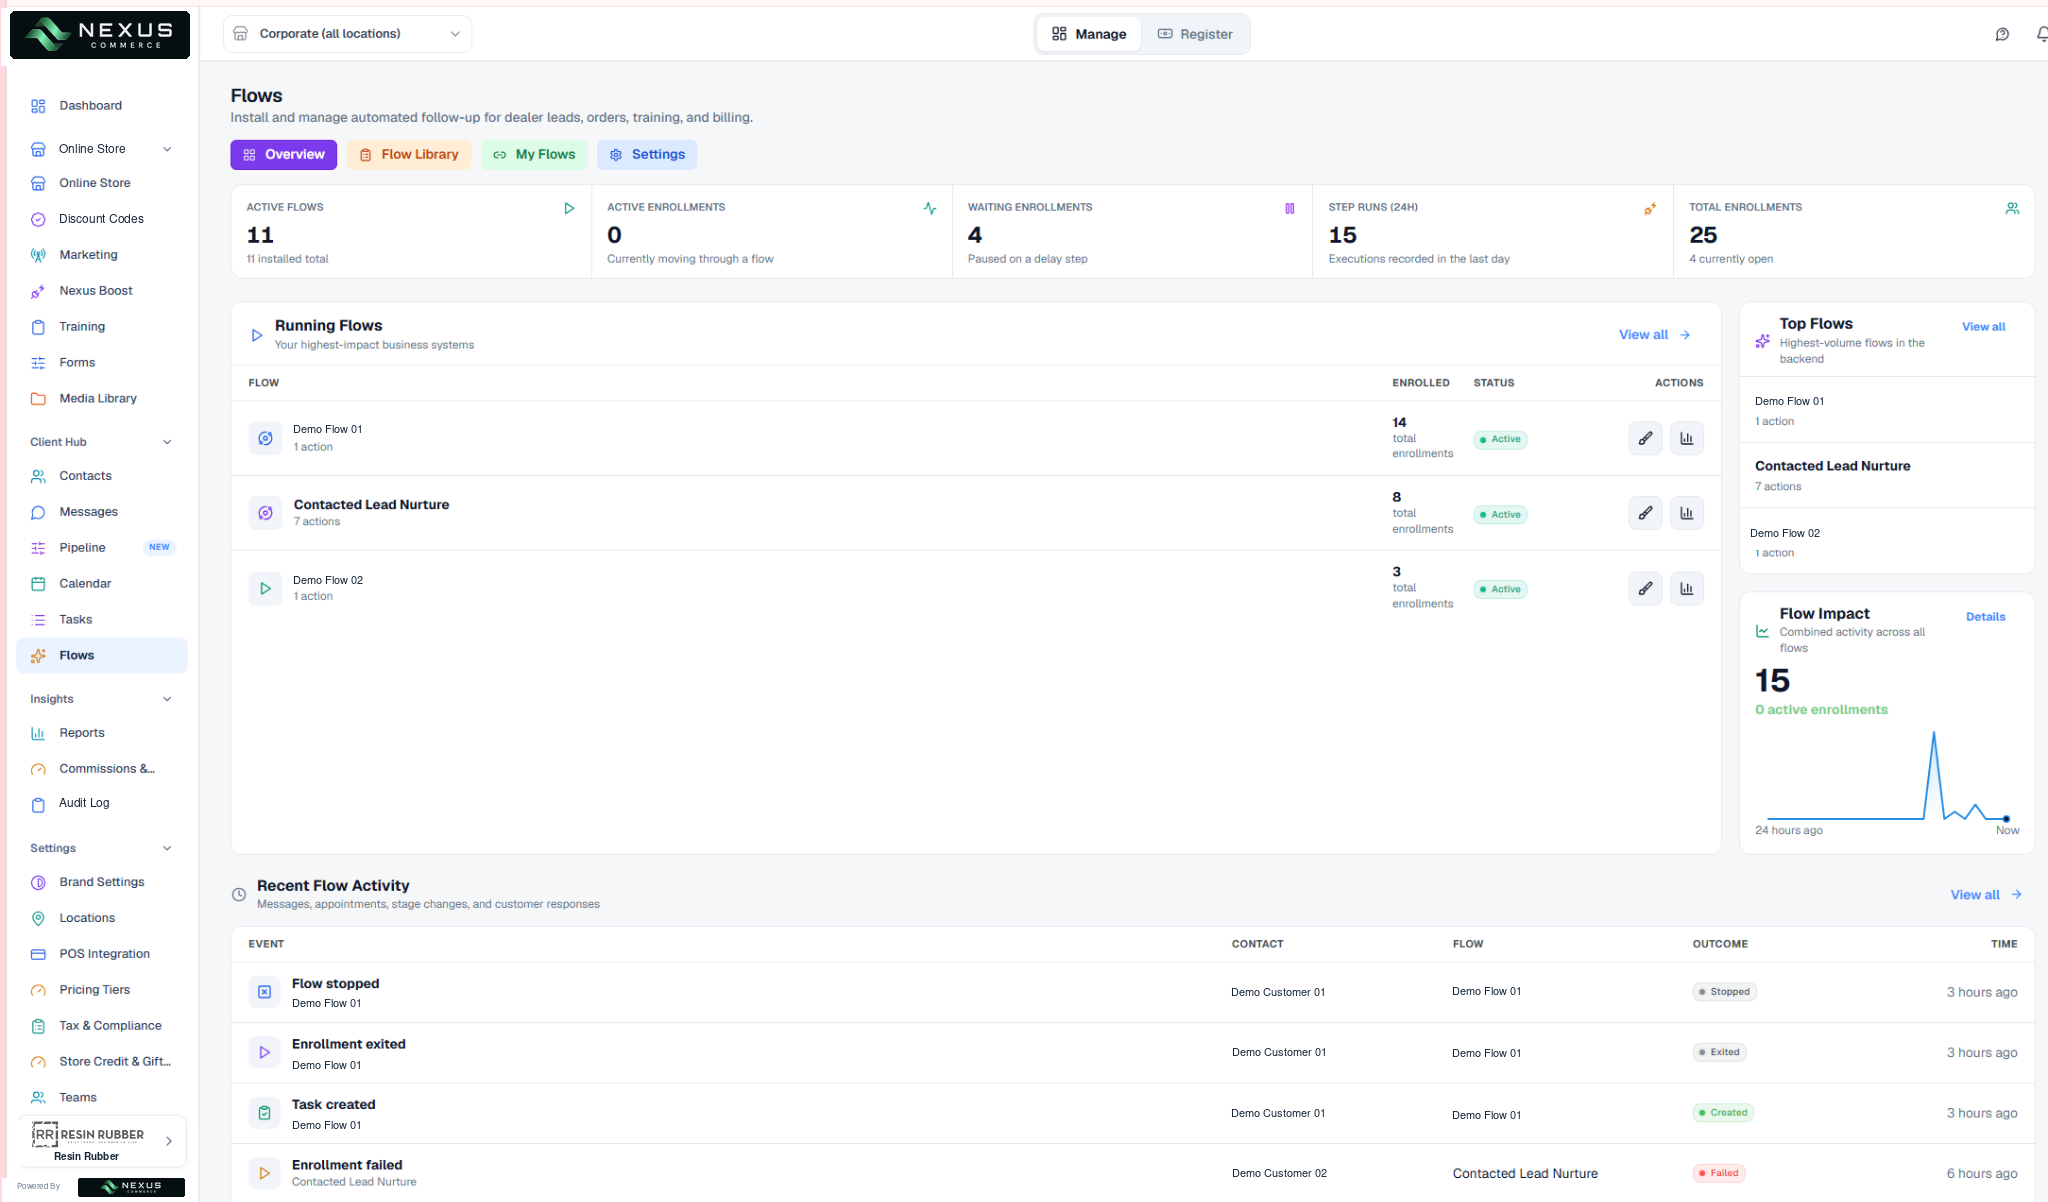The height and width of the screenshot is (1202, 2048).
Task: Open the Corporate (all locations) dropdown
Action: pyautogui.click(x=347, y=34)
